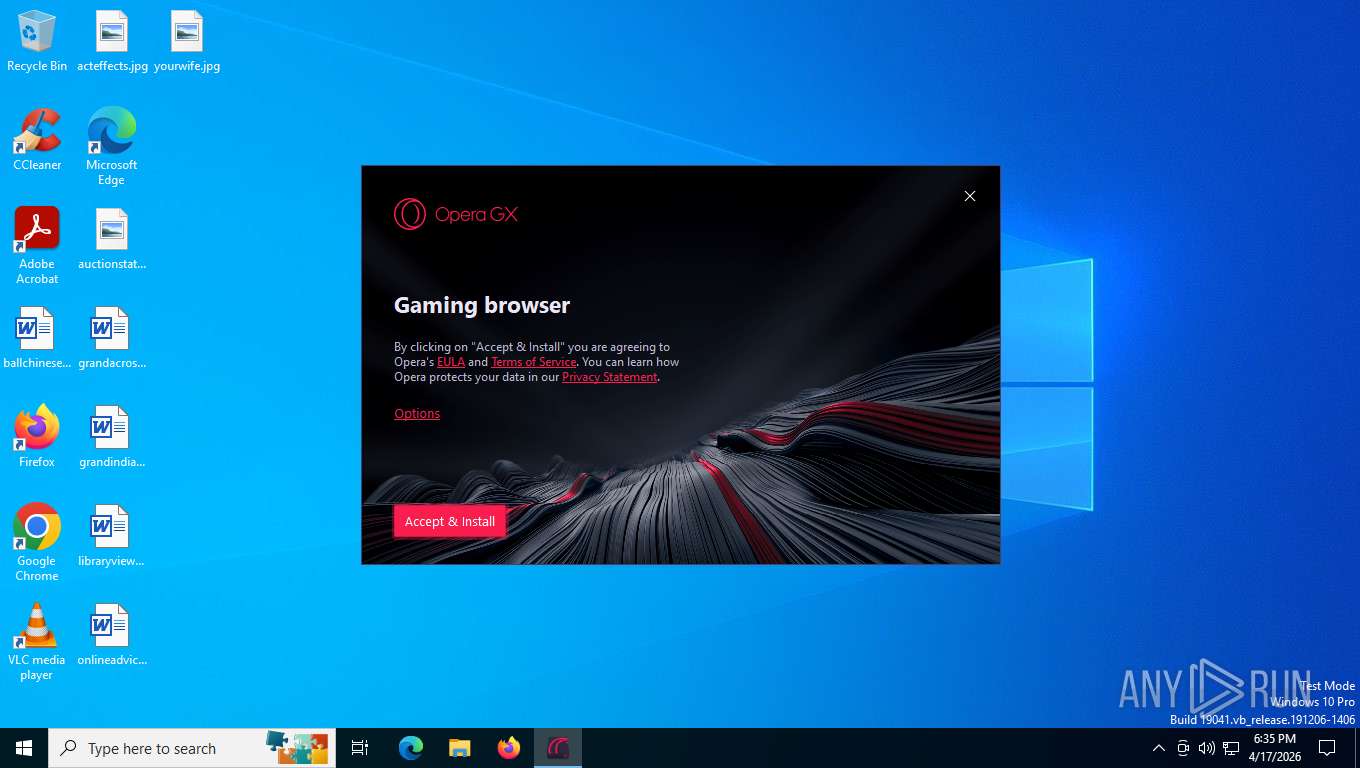
Task: Open the clock showing 6:35 PM
Action: coord(1274,748)
